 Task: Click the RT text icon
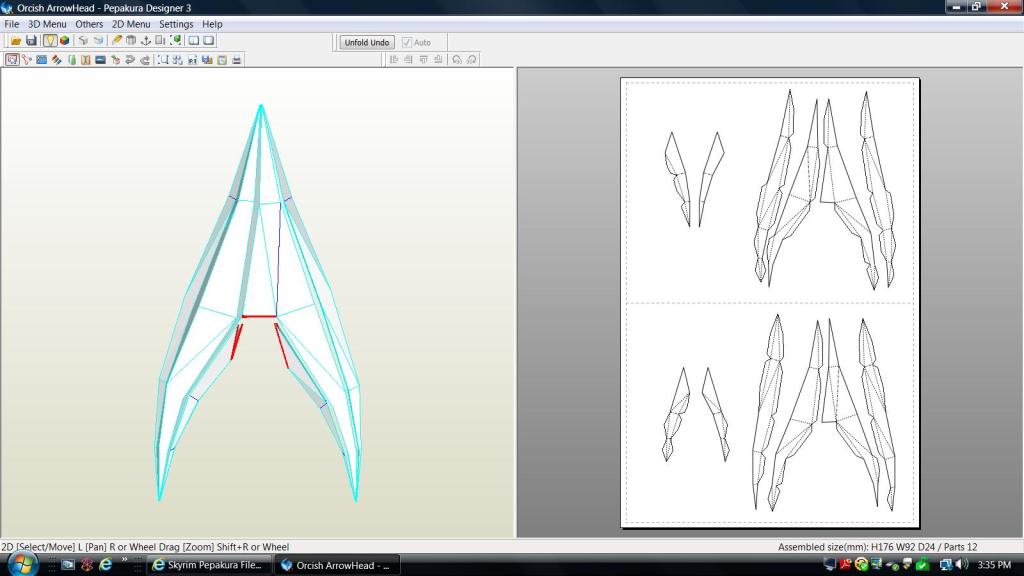point(193,59)
